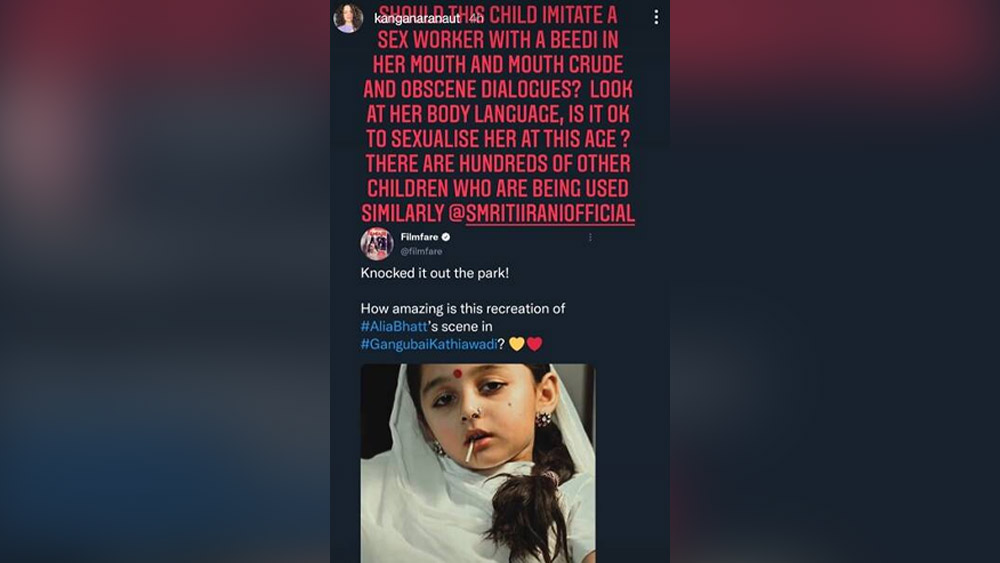
Task: Open the #GangubaiKathiawadi hashtag
Action: (x=429, y=344)
